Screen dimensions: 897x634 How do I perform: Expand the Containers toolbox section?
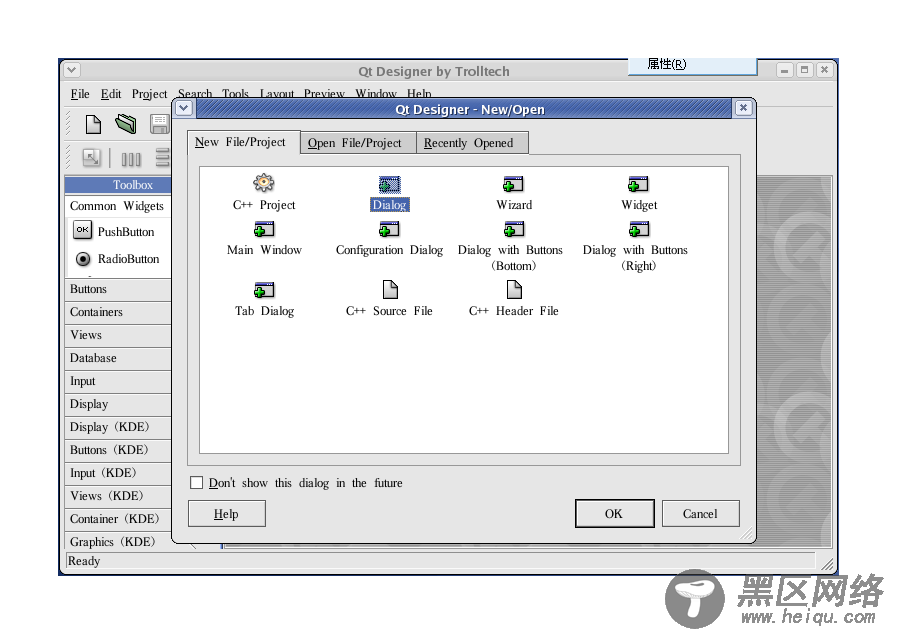pyautogui.click(x=118, y=312)
